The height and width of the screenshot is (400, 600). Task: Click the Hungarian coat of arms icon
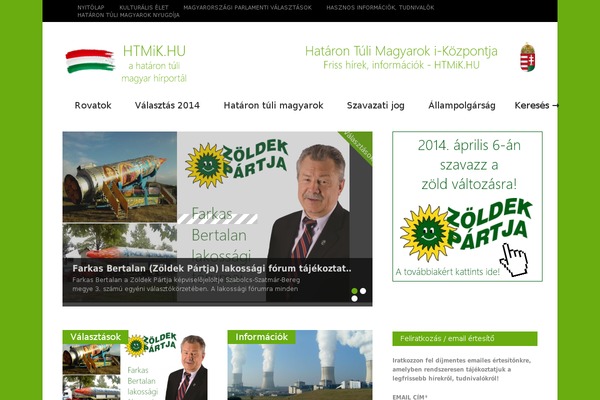(x=528, y=57)
